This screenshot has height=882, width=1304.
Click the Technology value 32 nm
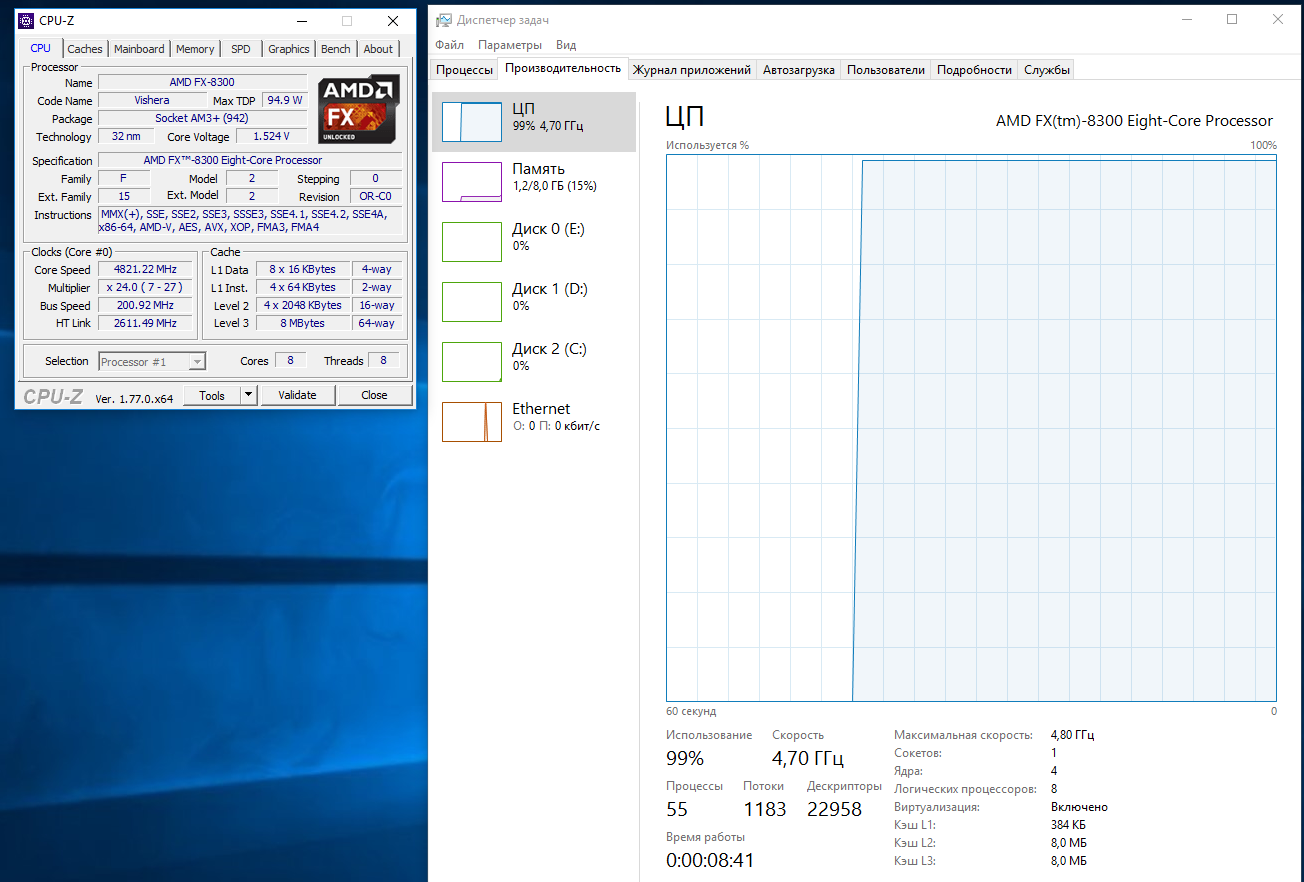coord(126,137)
